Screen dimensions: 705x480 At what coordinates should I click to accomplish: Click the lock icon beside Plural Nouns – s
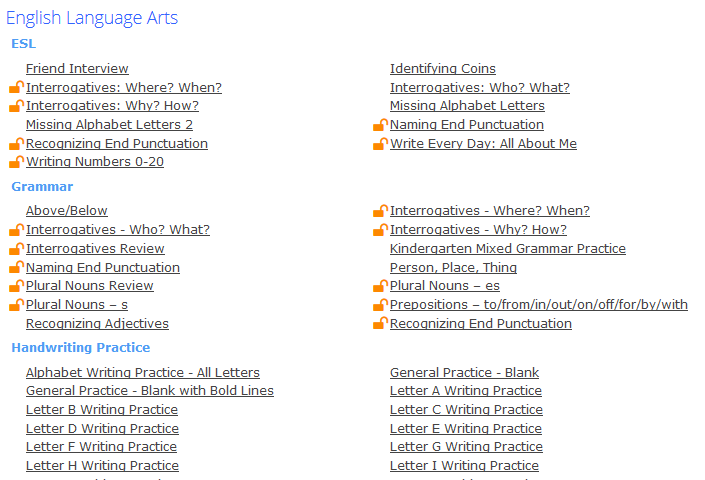[x=17, y=304]
